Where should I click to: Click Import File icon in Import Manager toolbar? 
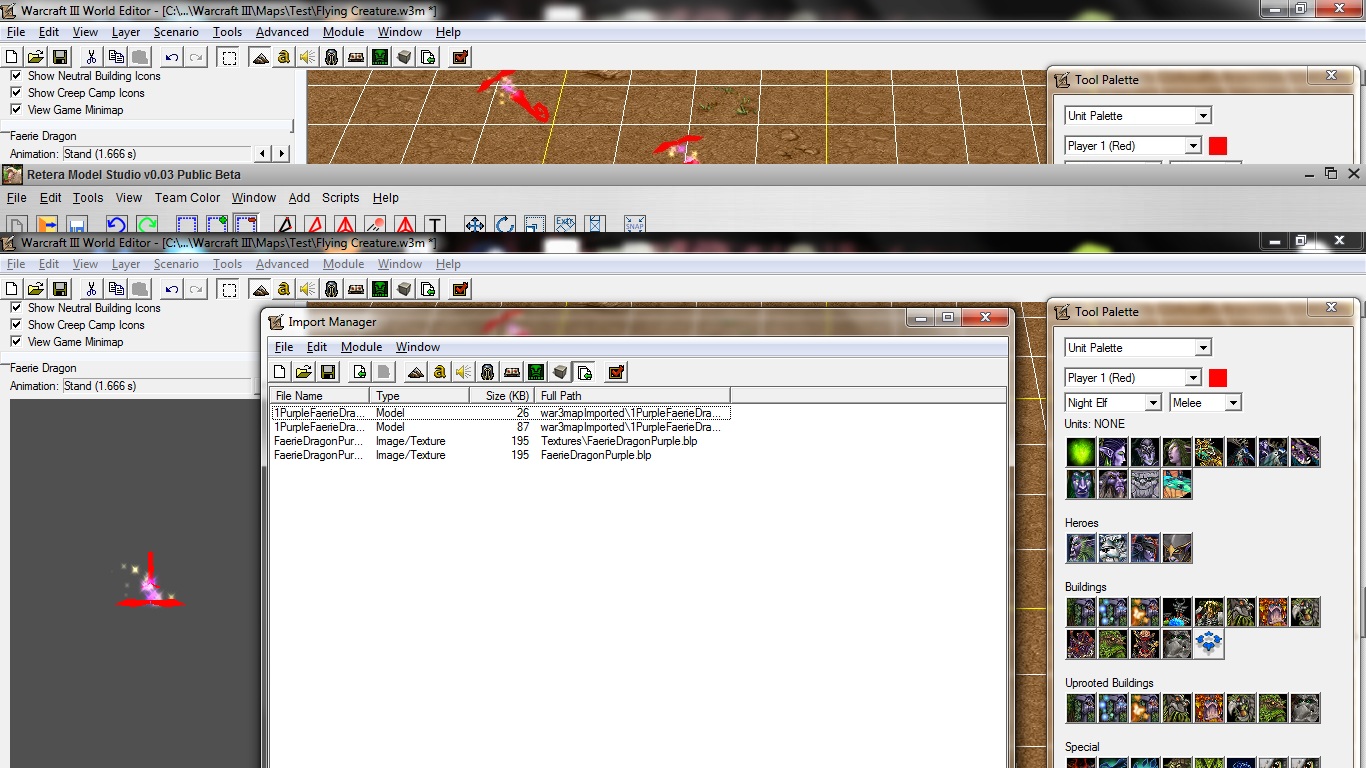point(358,372)
